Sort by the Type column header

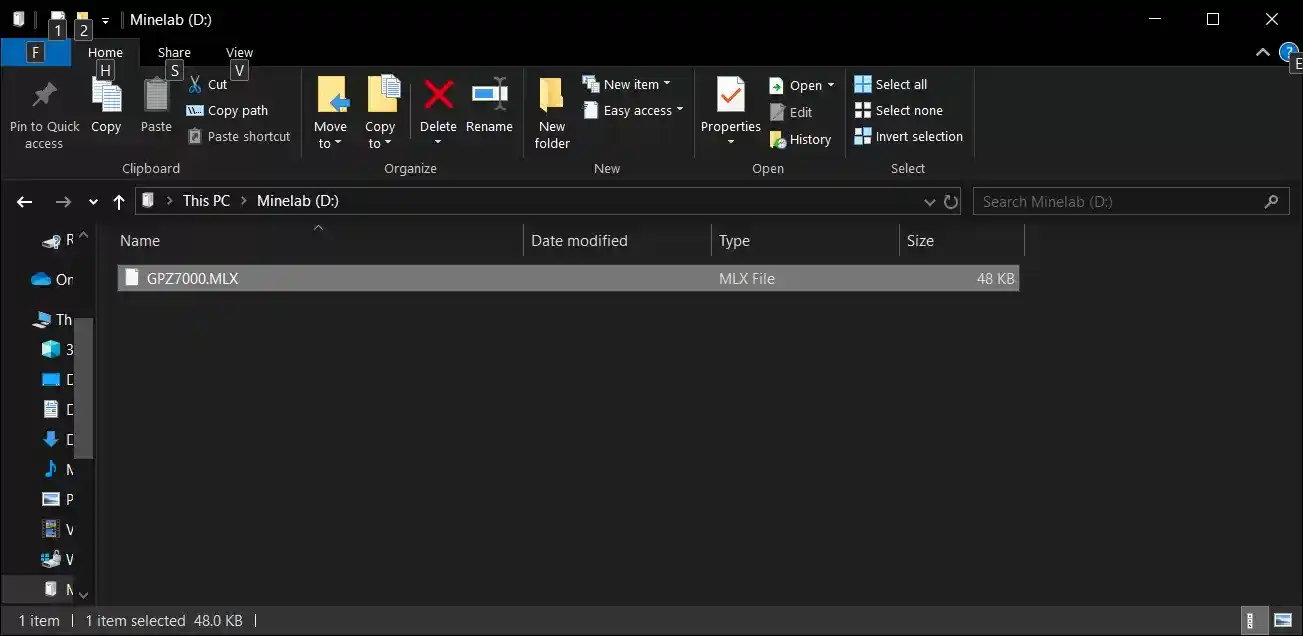[x=806, y=241]
